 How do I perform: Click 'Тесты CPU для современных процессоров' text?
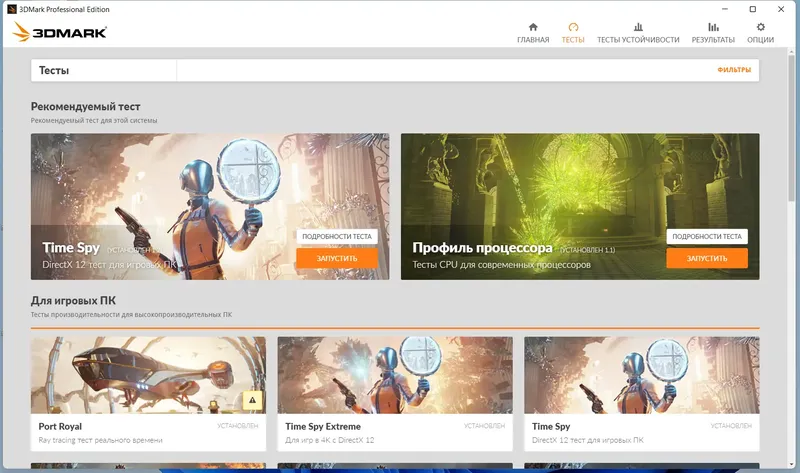502,265
